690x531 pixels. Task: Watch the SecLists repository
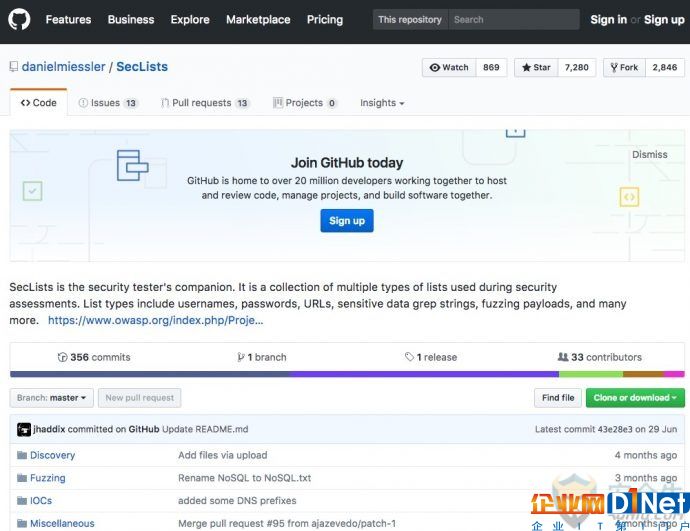coord(449,67)
